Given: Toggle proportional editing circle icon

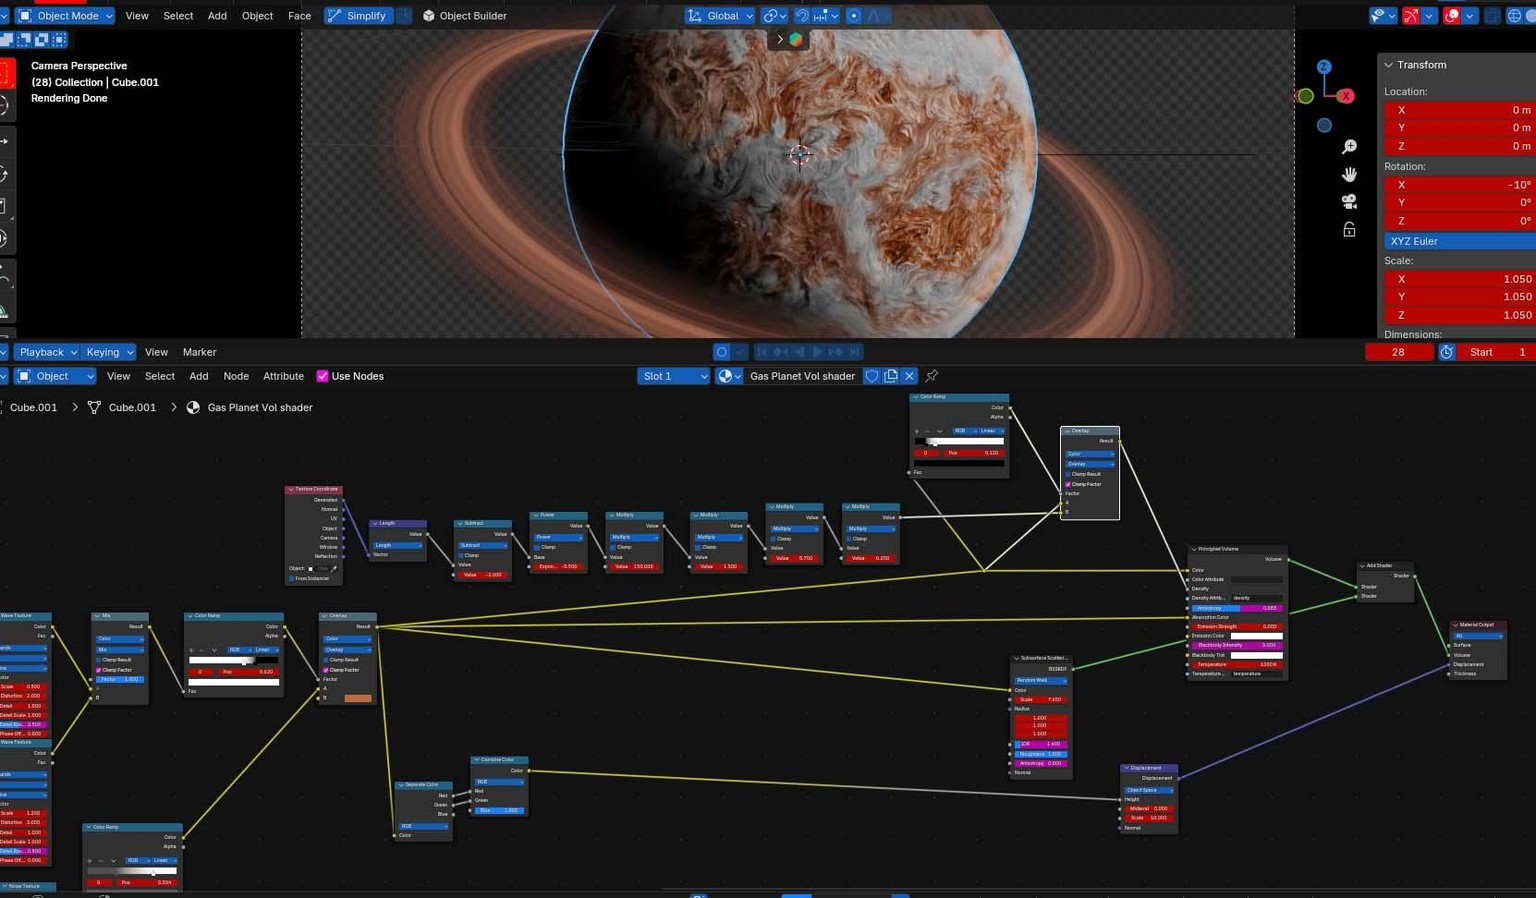Looking at the screenshot, I should click(x=854, y=16).
